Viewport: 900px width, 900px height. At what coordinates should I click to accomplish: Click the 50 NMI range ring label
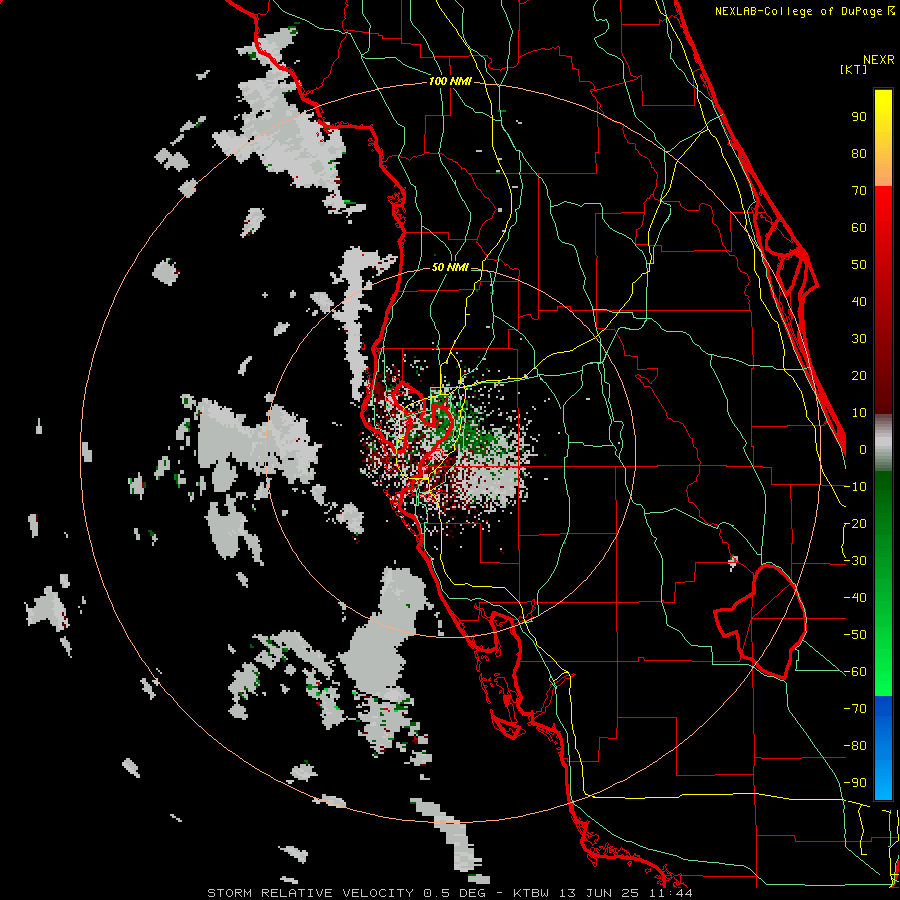[450, 267]
